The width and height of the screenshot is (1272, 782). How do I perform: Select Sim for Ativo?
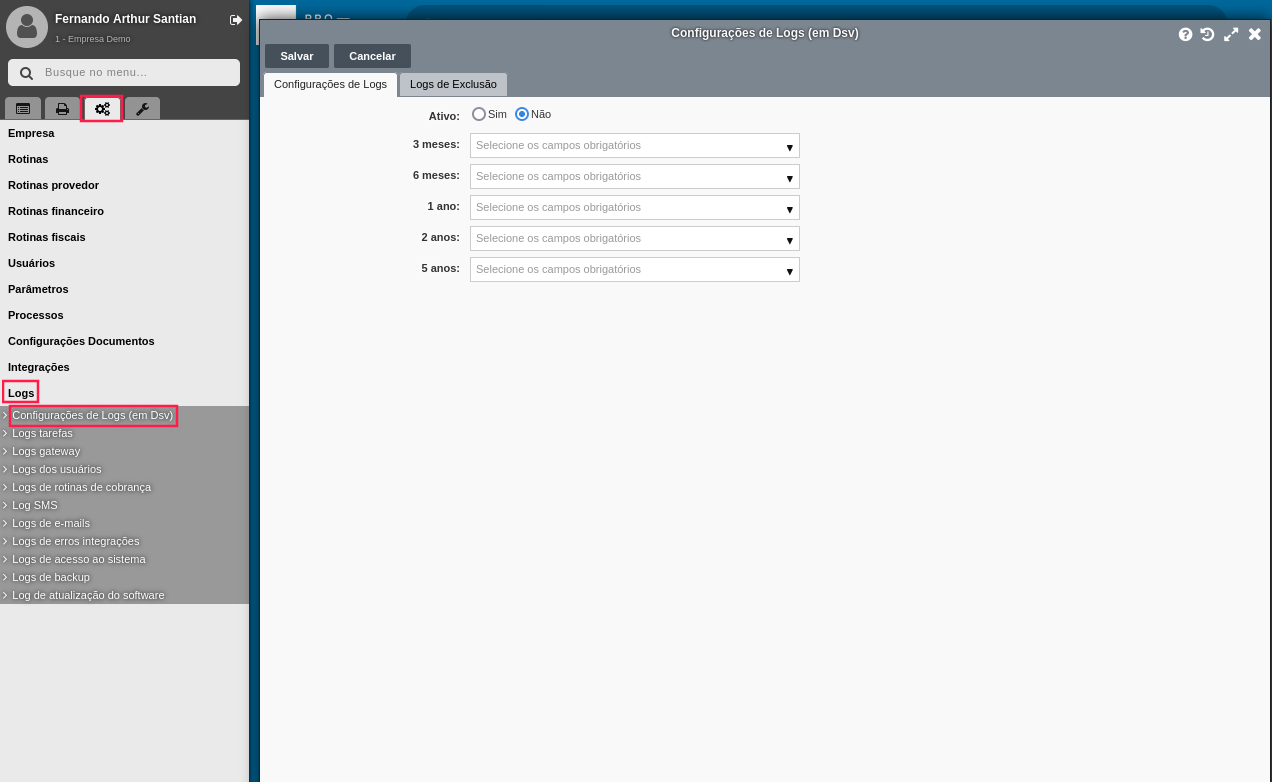coord(479,114)
